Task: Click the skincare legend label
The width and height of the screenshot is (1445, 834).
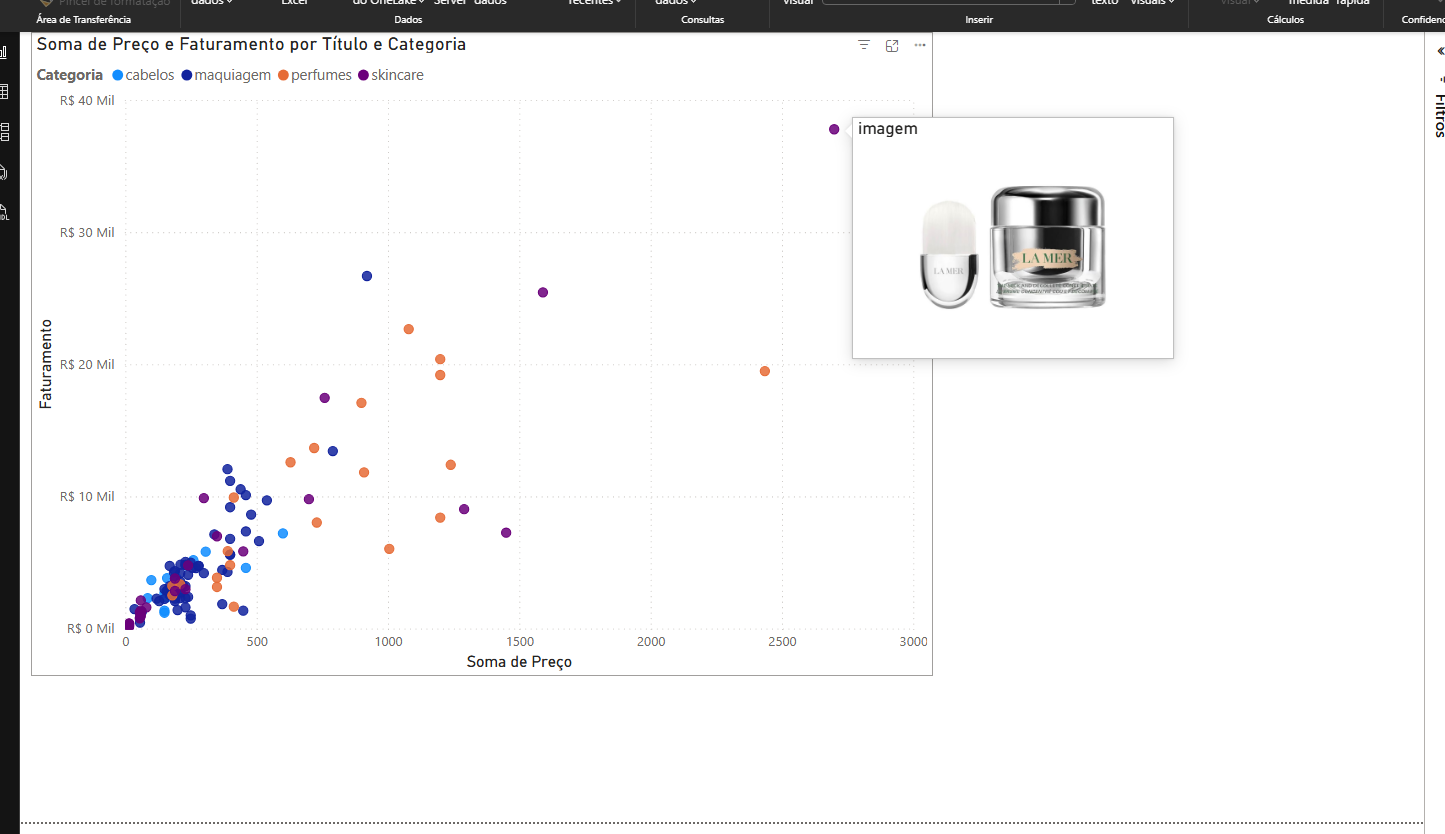Action: [x=397, y=75]
